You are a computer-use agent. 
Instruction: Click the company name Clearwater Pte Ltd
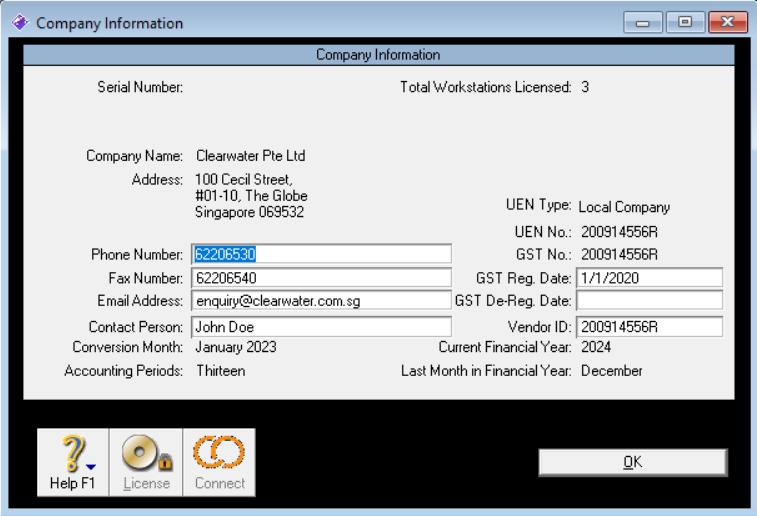[250, 156]
